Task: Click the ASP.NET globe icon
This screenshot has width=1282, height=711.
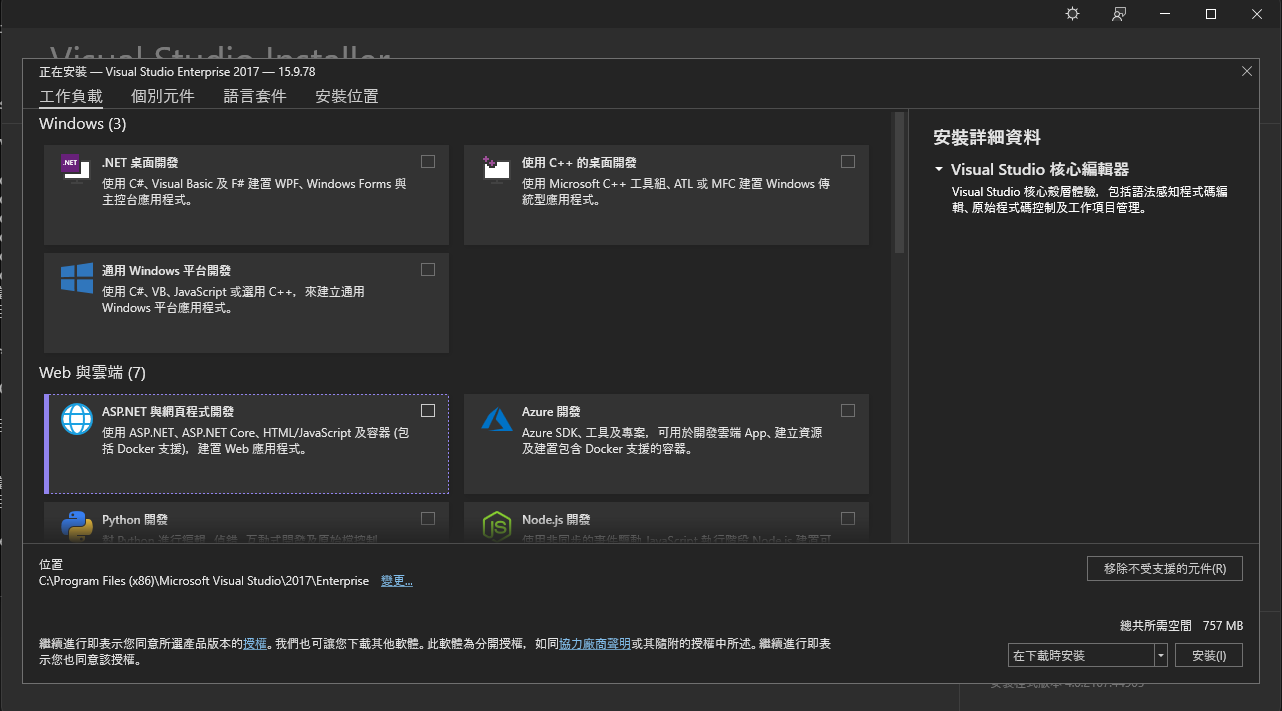Action: pos(77,419)
